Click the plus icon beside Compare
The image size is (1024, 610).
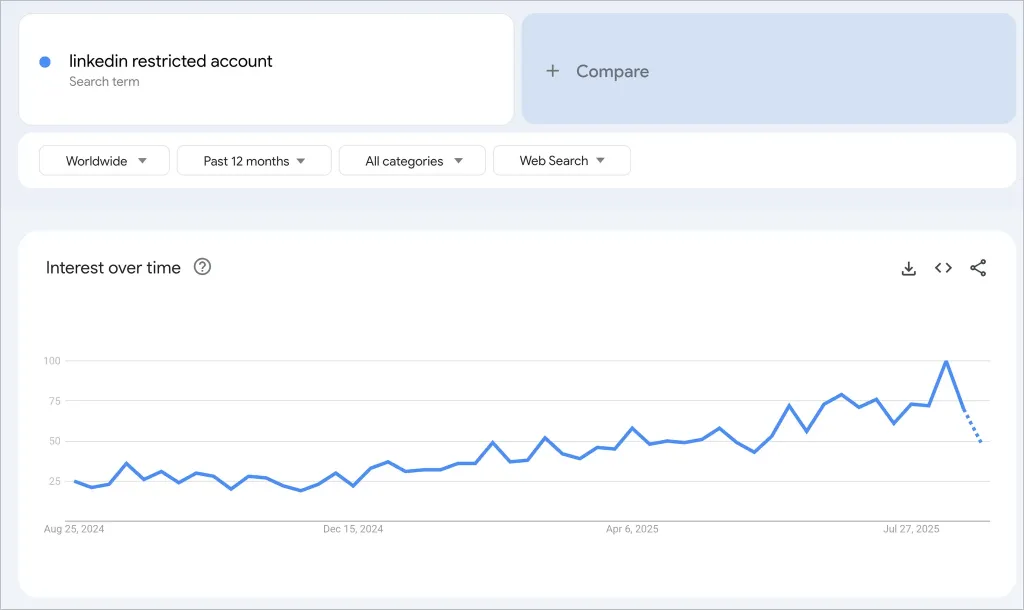tap(552, 71)
